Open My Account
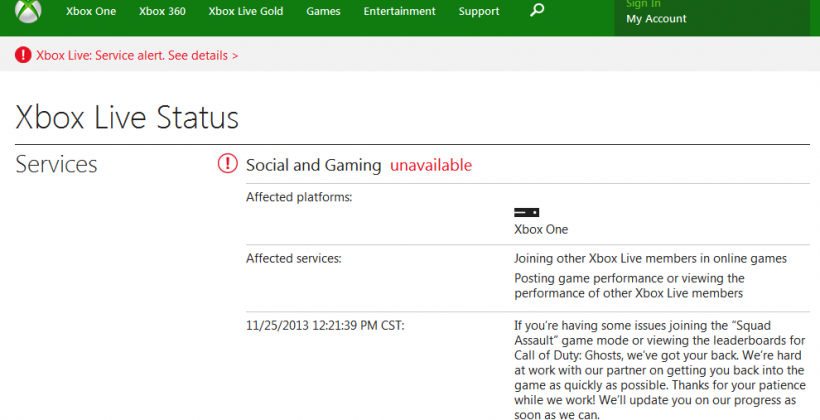 pos(656,19)
